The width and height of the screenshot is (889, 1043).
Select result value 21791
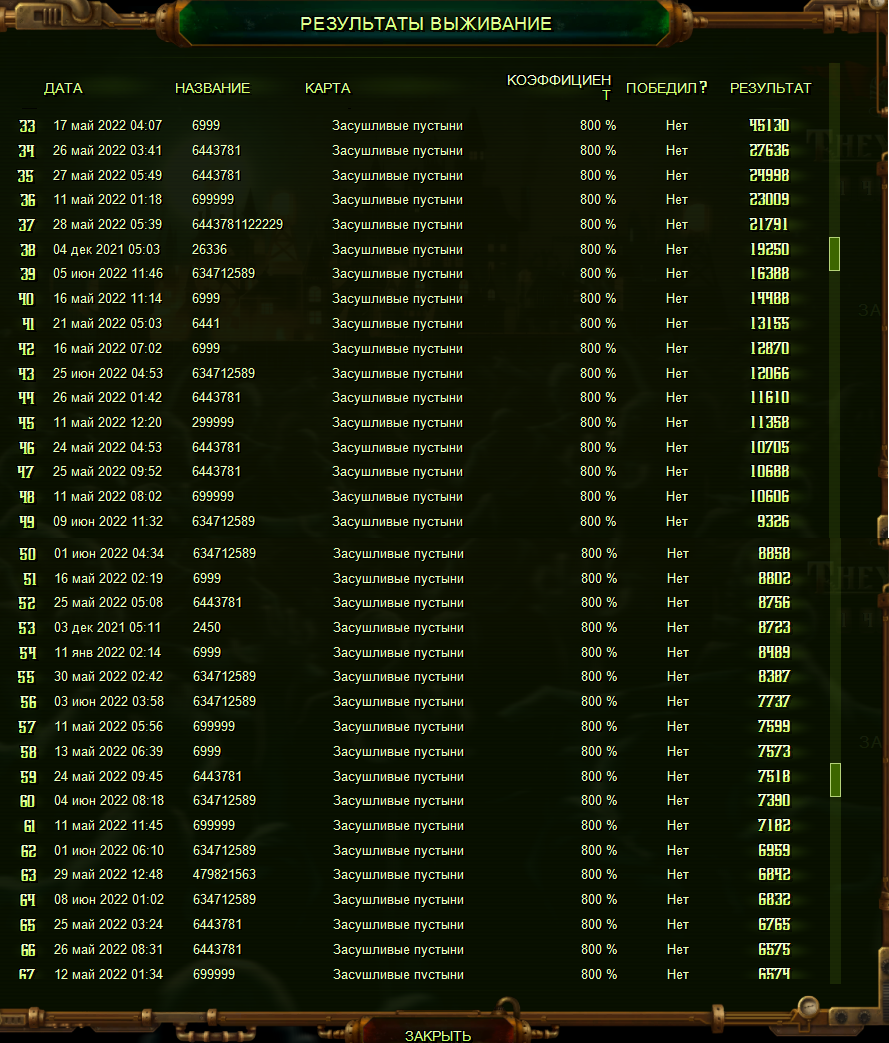point(769,224)
